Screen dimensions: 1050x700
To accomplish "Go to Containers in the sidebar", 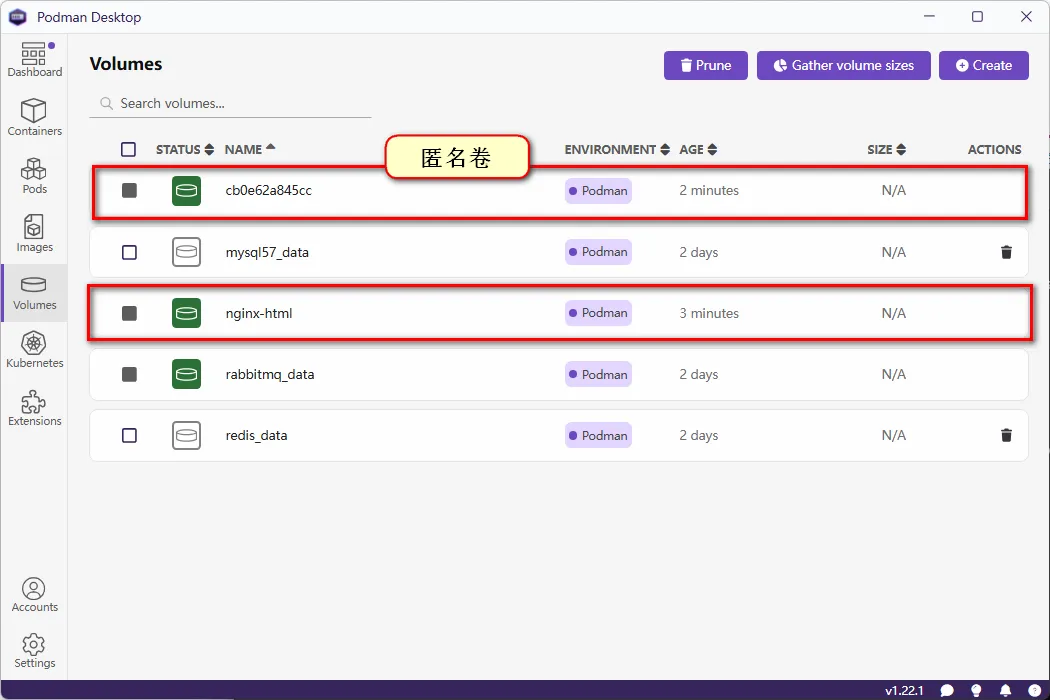I will pyautogui.click(x=34, y=118).
